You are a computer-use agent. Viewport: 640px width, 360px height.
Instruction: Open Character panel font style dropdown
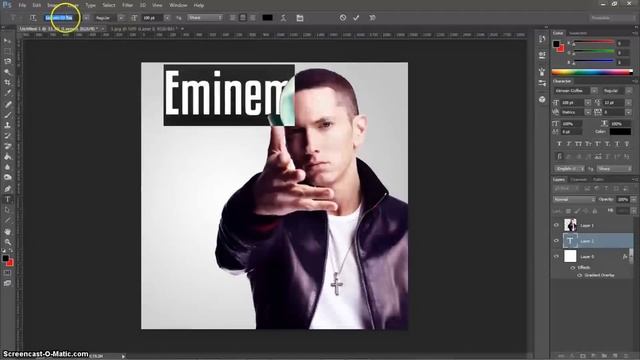tap(629, 91)
